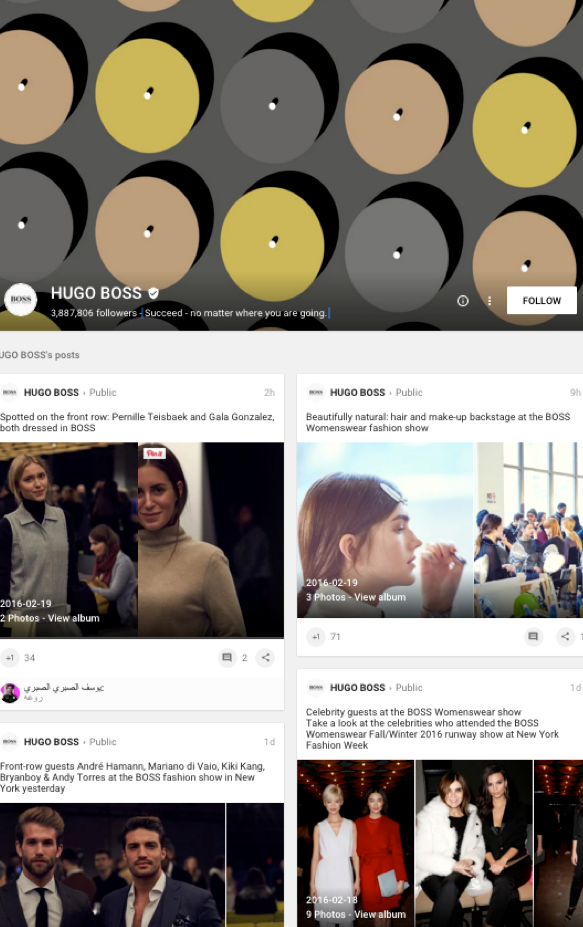
Task: Click 'Celebrity guests at the BOSS Womenswear show' text
Action: (x=413, y=712)
